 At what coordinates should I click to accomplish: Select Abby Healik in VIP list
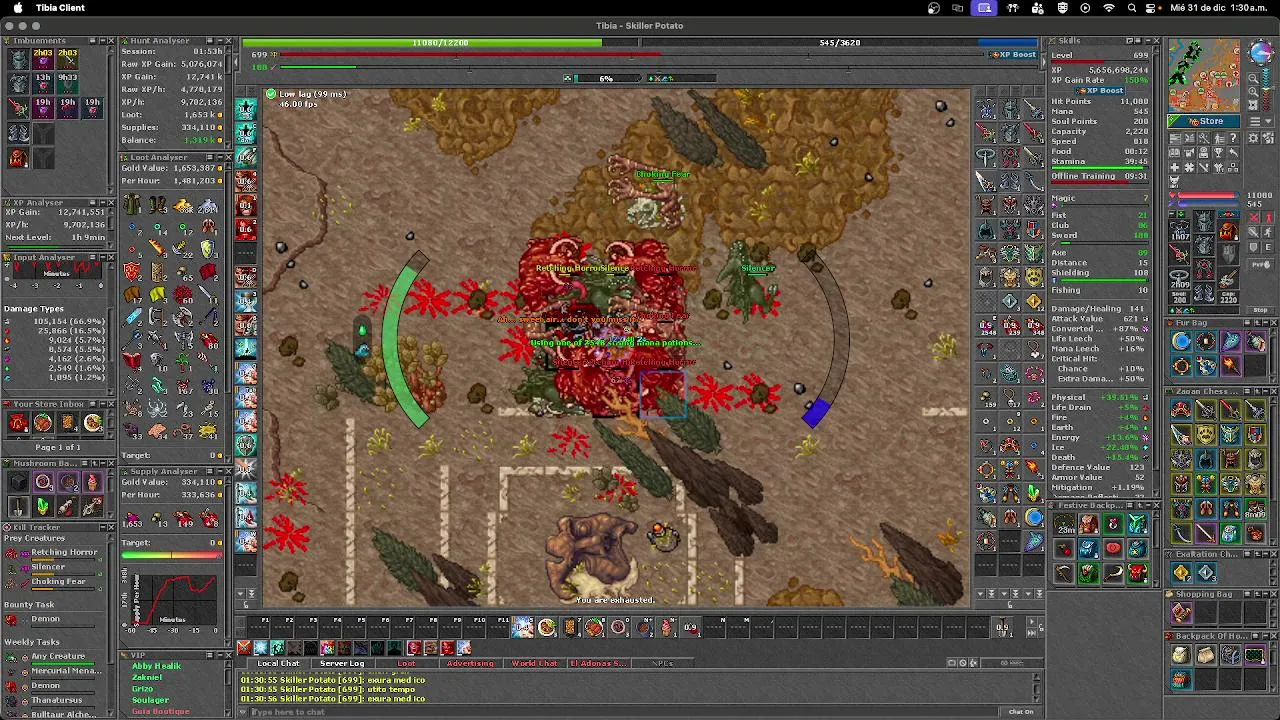point(156,667)
